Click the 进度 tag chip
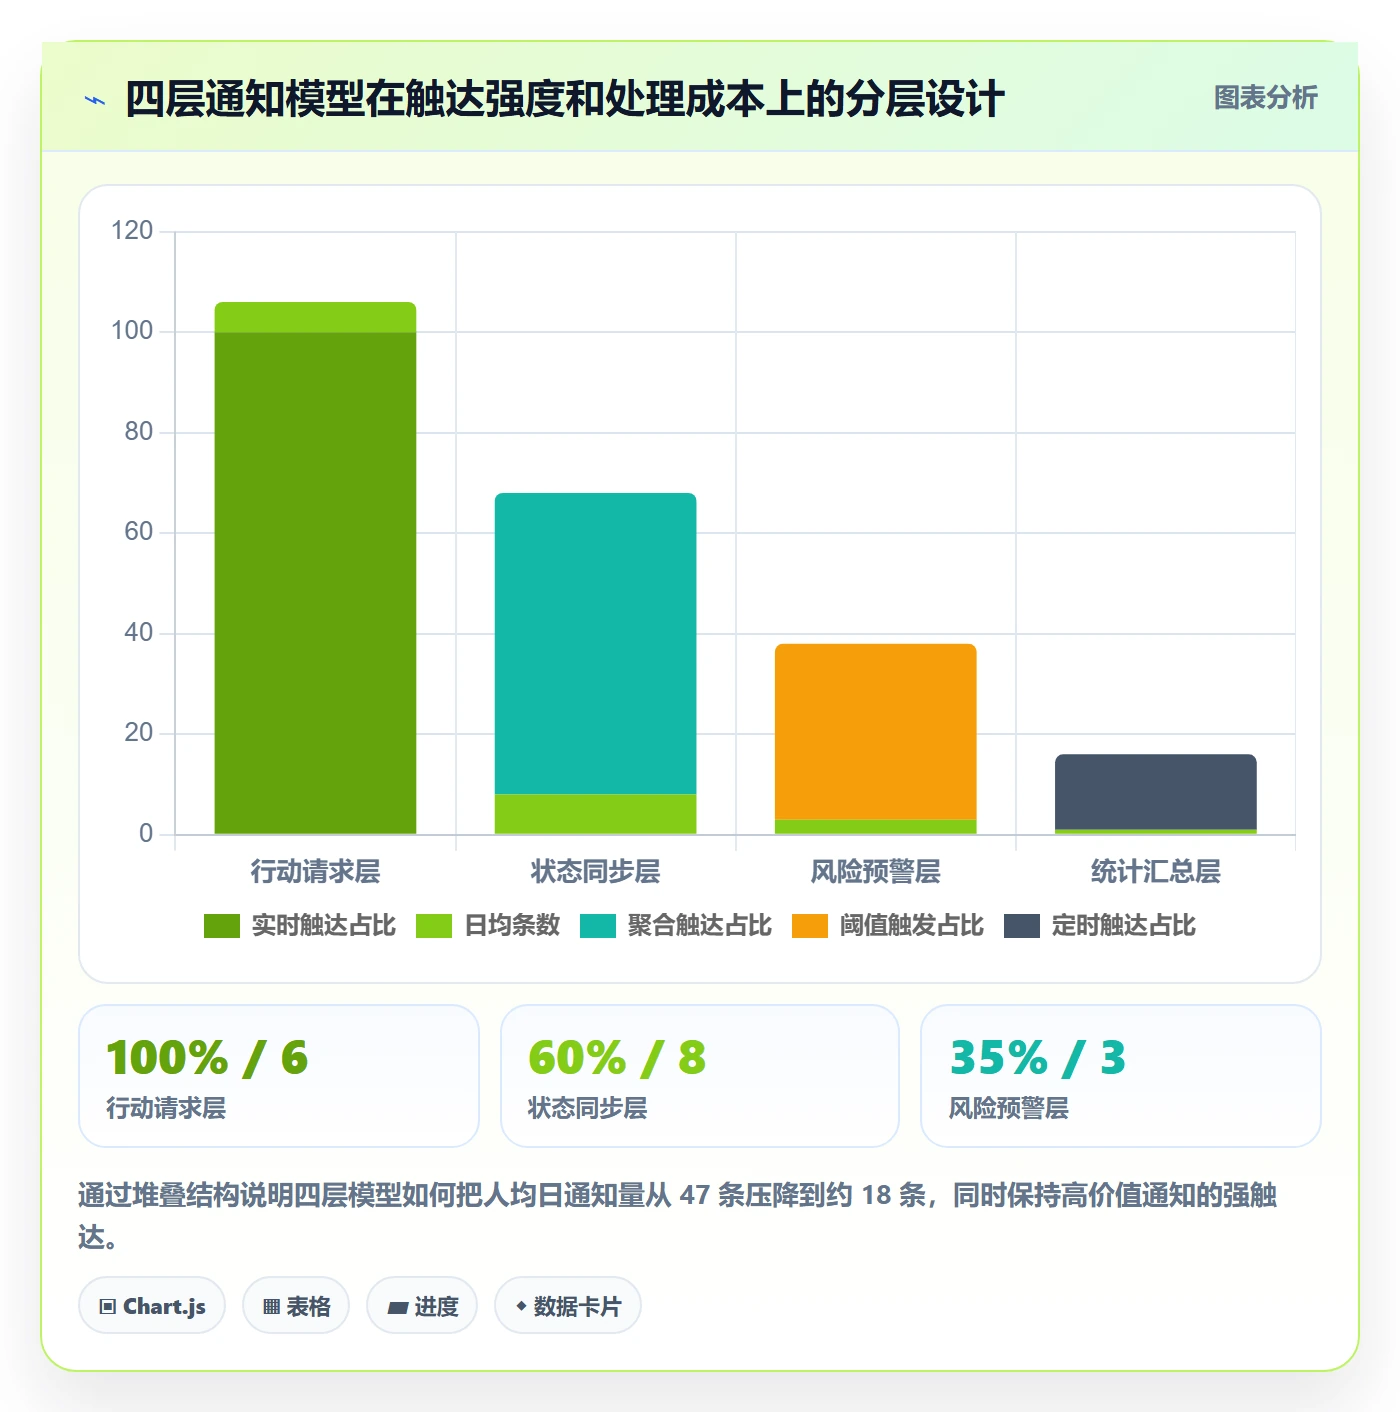 pyautogui.click(x=422, y=1306)
